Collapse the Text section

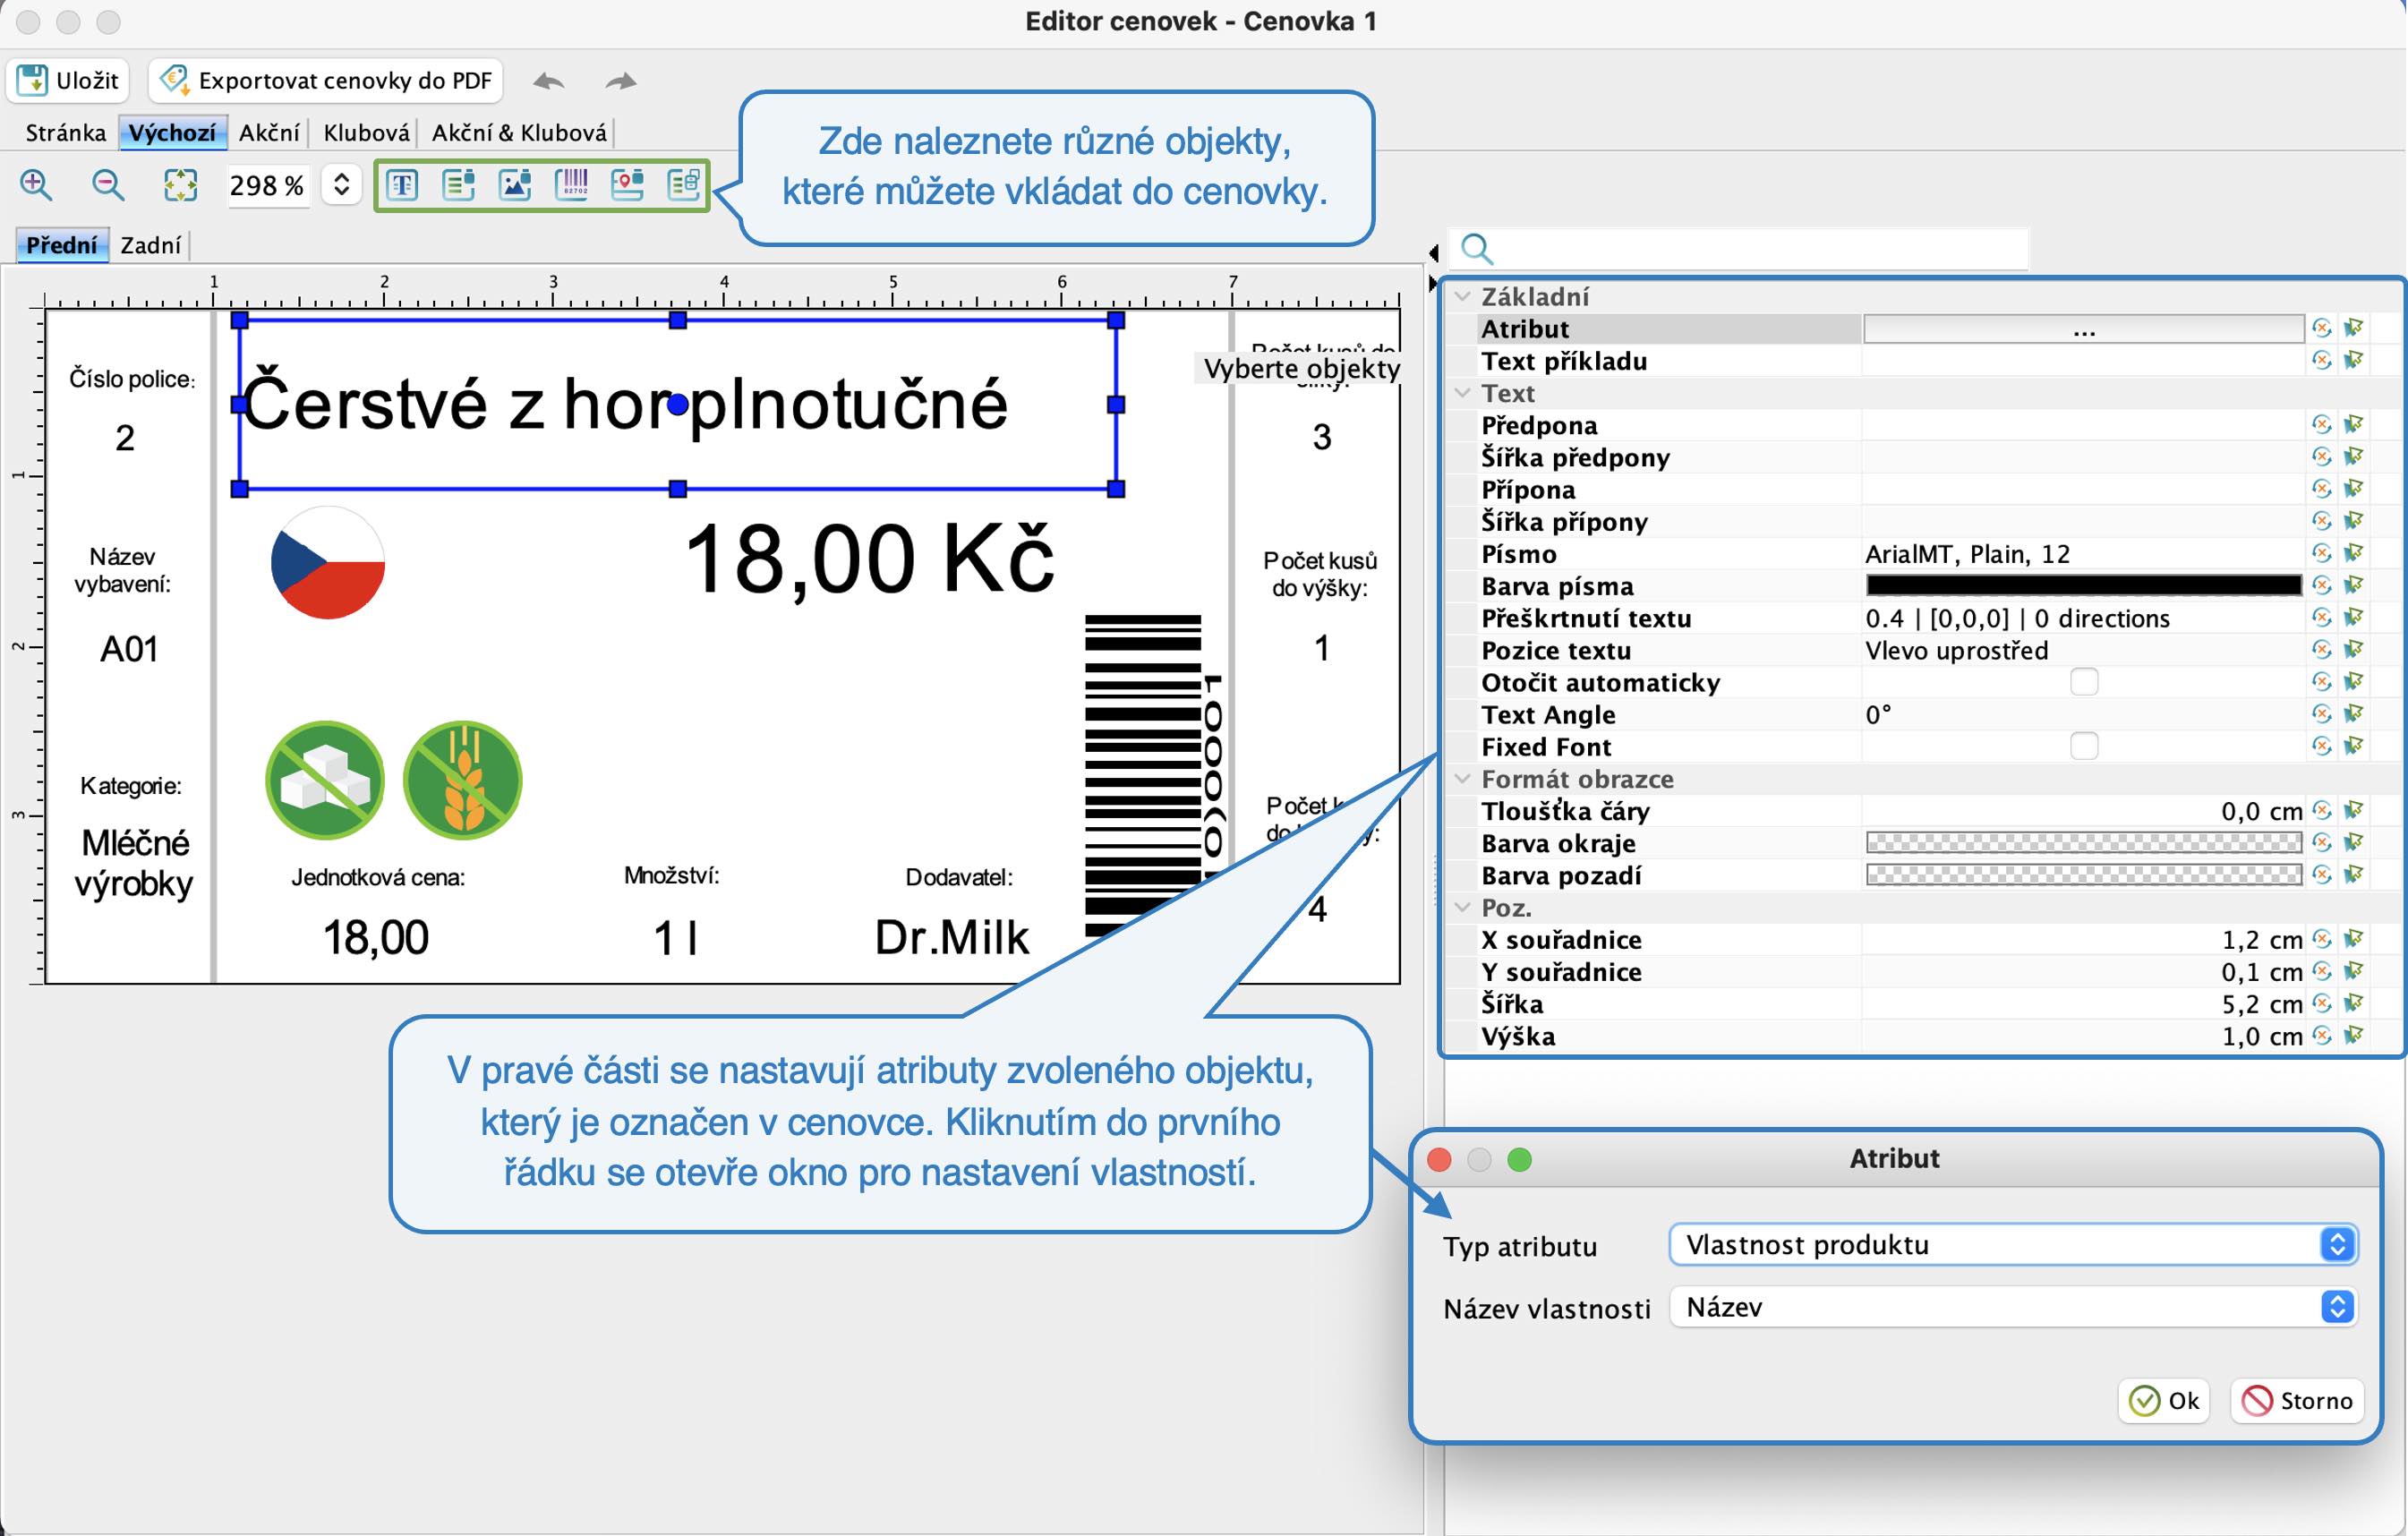[1463, 393]
